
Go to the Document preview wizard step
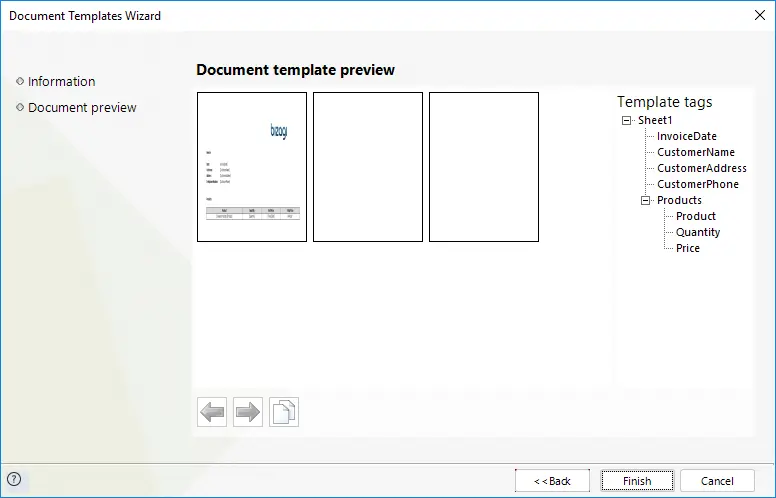pos(82,108)
